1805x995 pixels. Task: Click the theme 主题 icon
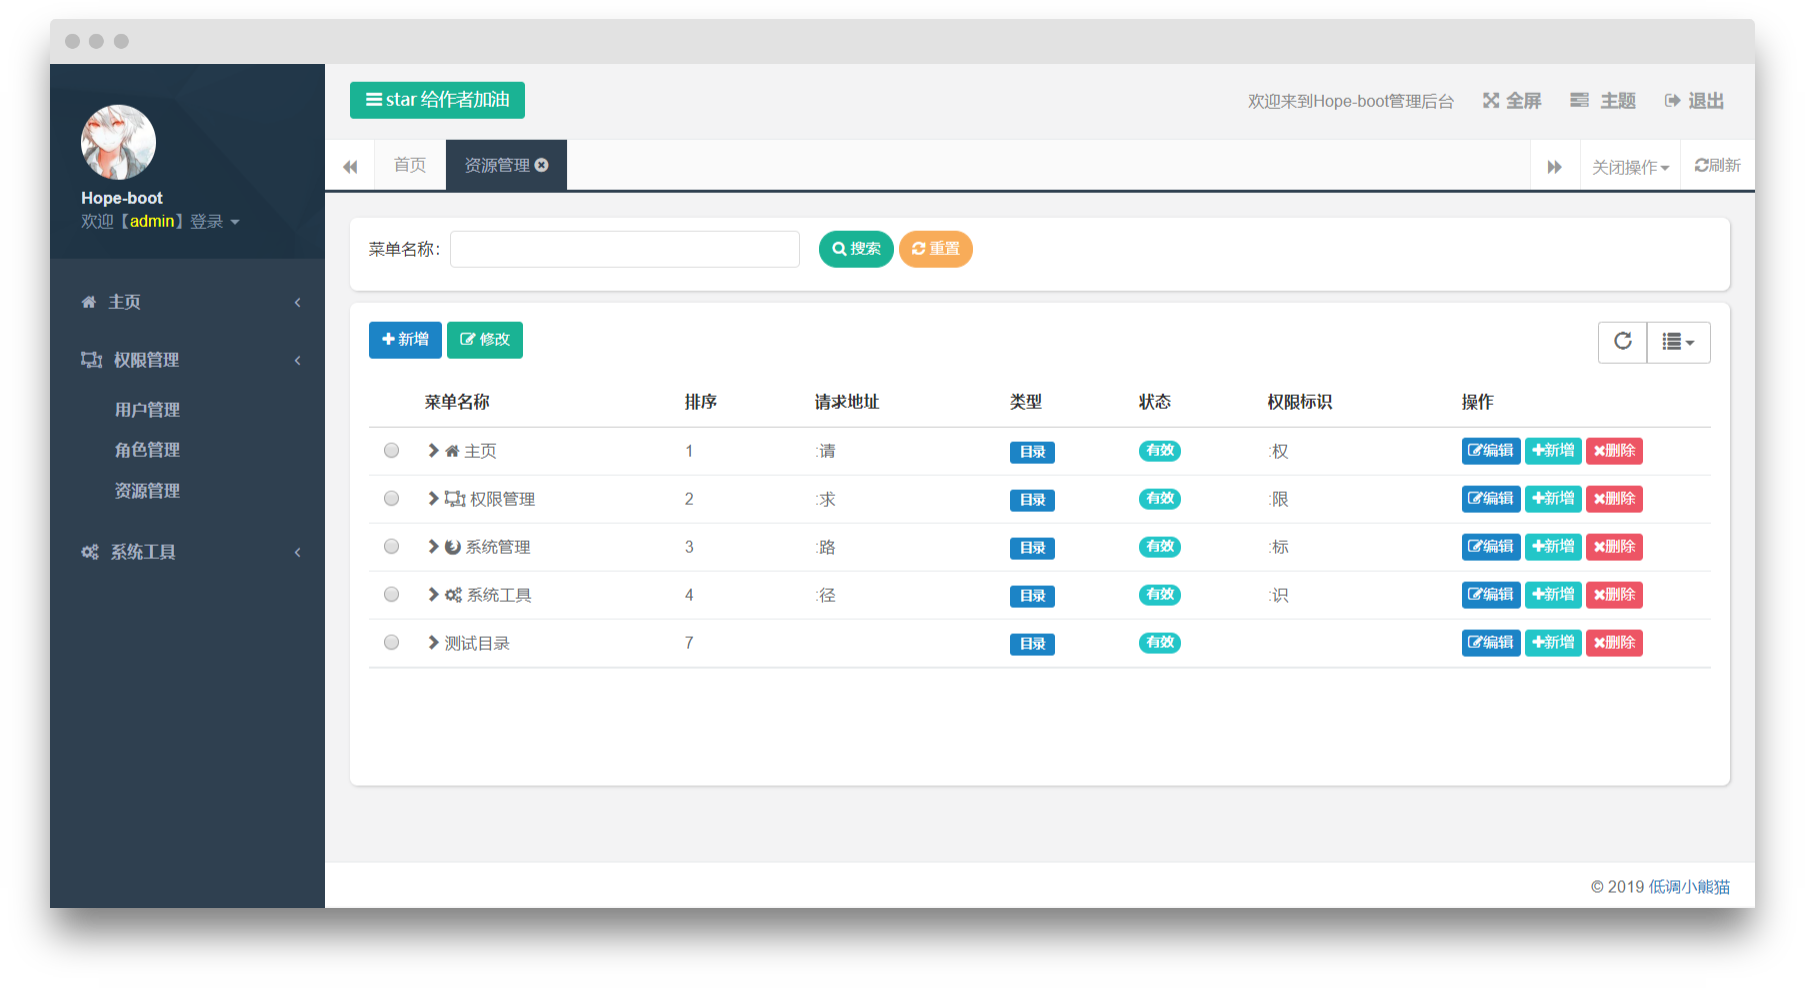1579,100
